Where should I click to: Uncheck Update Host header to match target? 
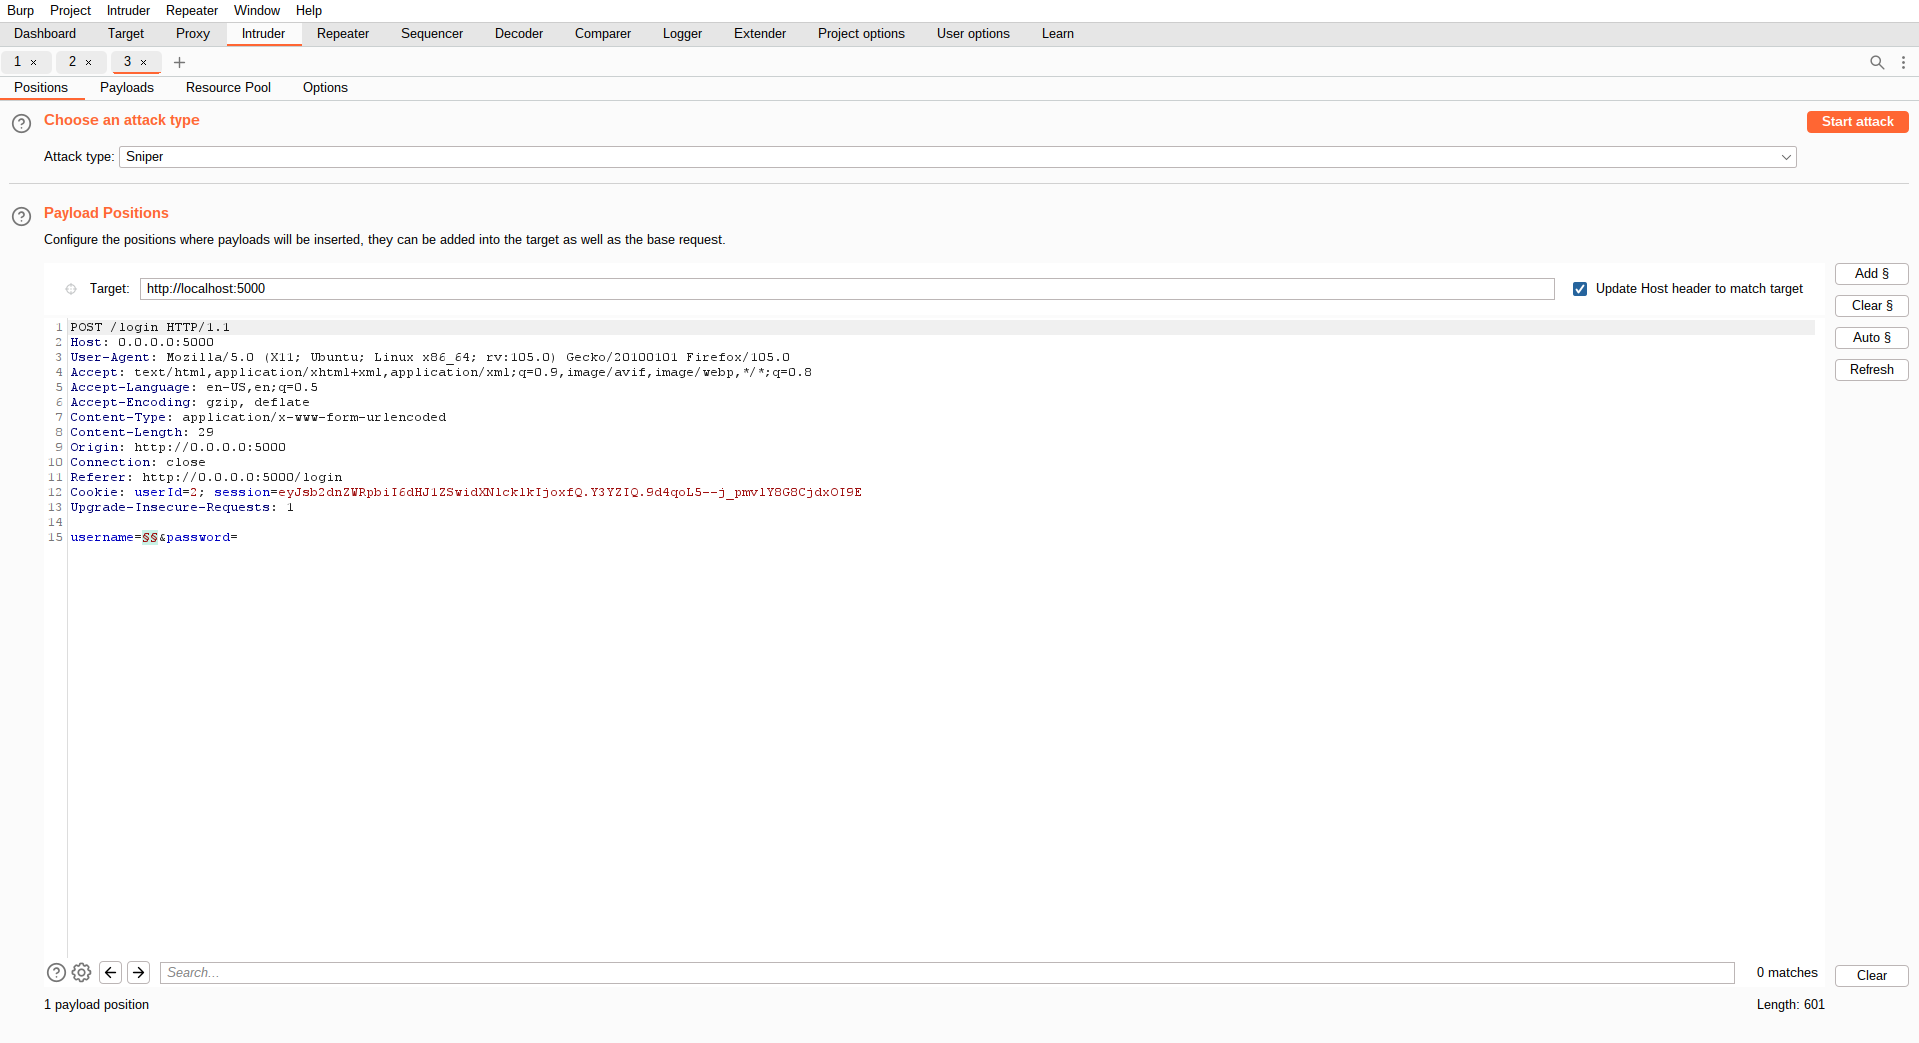coord(1580,289)
